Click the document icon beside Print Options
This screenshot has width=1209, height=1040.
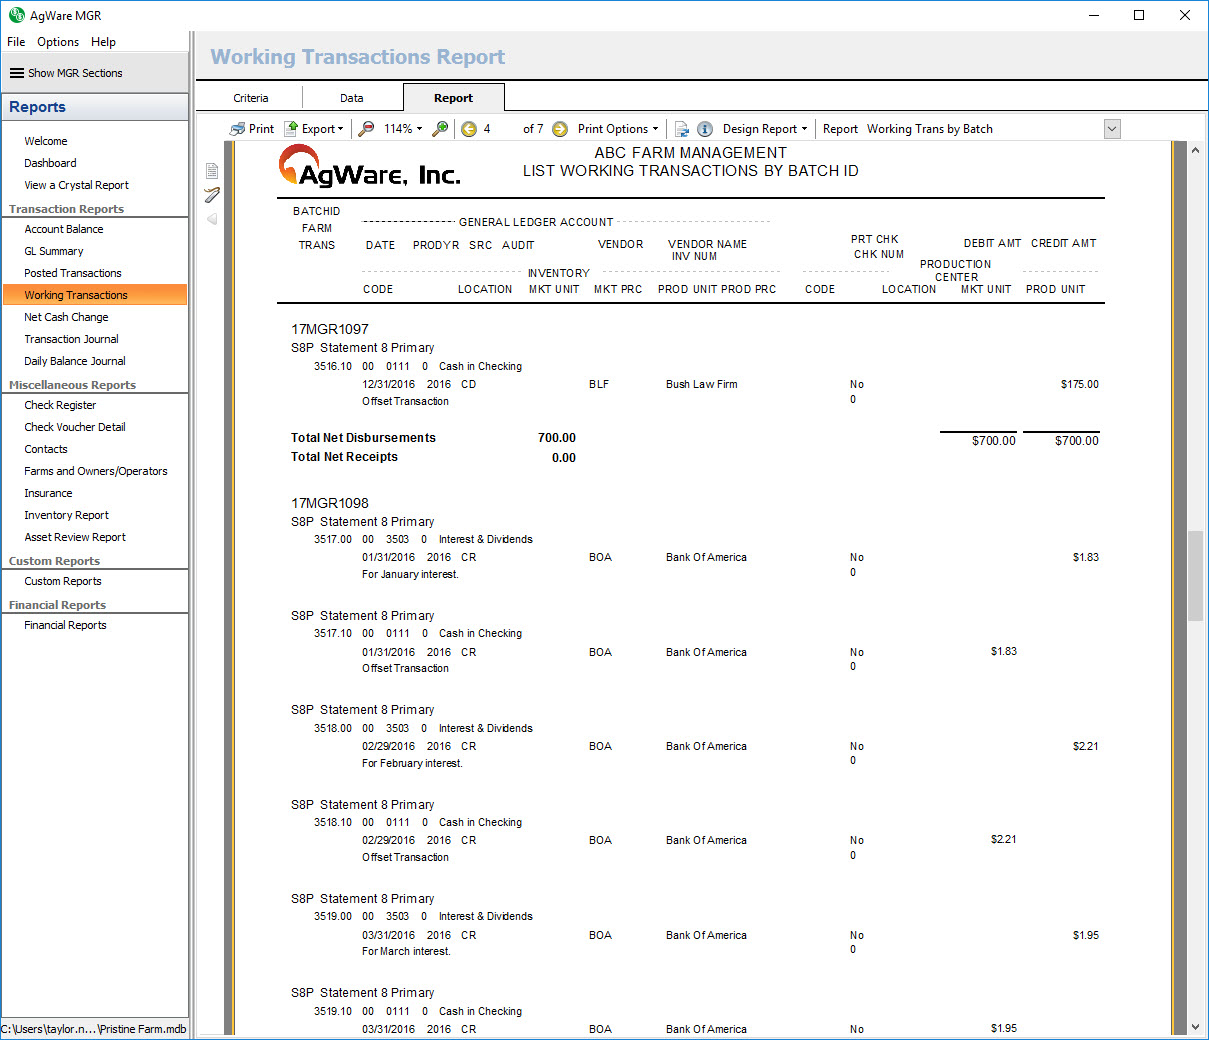682,129
